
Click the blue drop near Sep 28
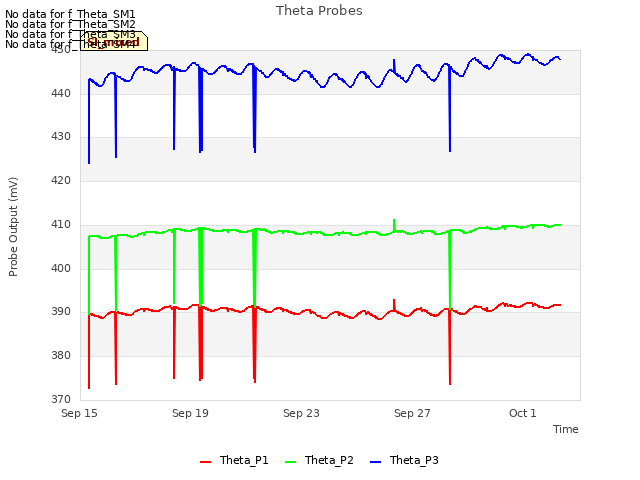pos(450,108)
